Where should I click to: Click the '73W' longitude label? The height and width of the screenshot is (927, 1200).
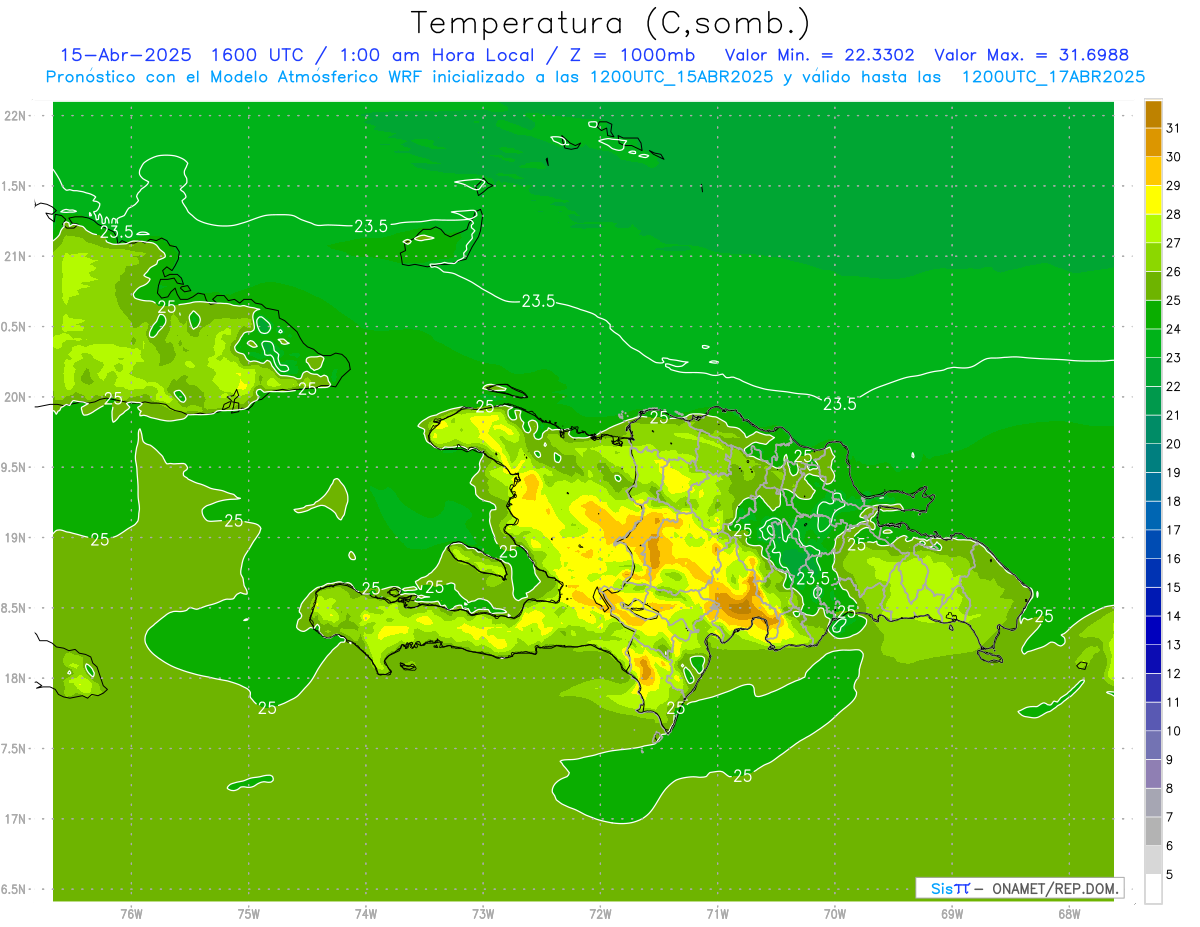click(x=483, y=914)
